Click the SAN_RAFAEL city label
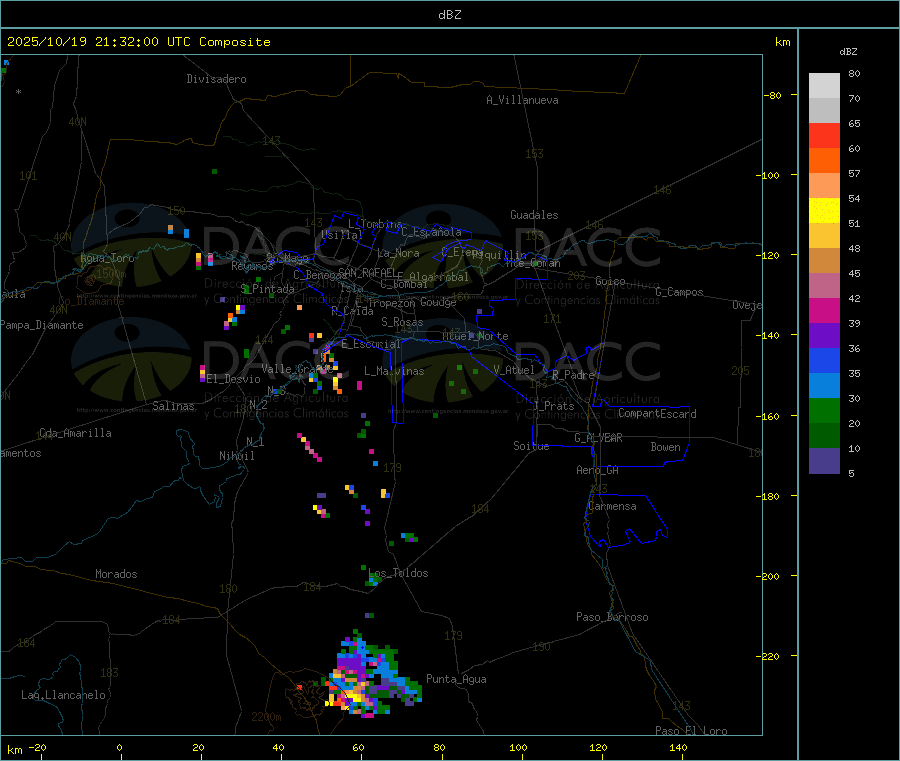 (x=367, y=272)
